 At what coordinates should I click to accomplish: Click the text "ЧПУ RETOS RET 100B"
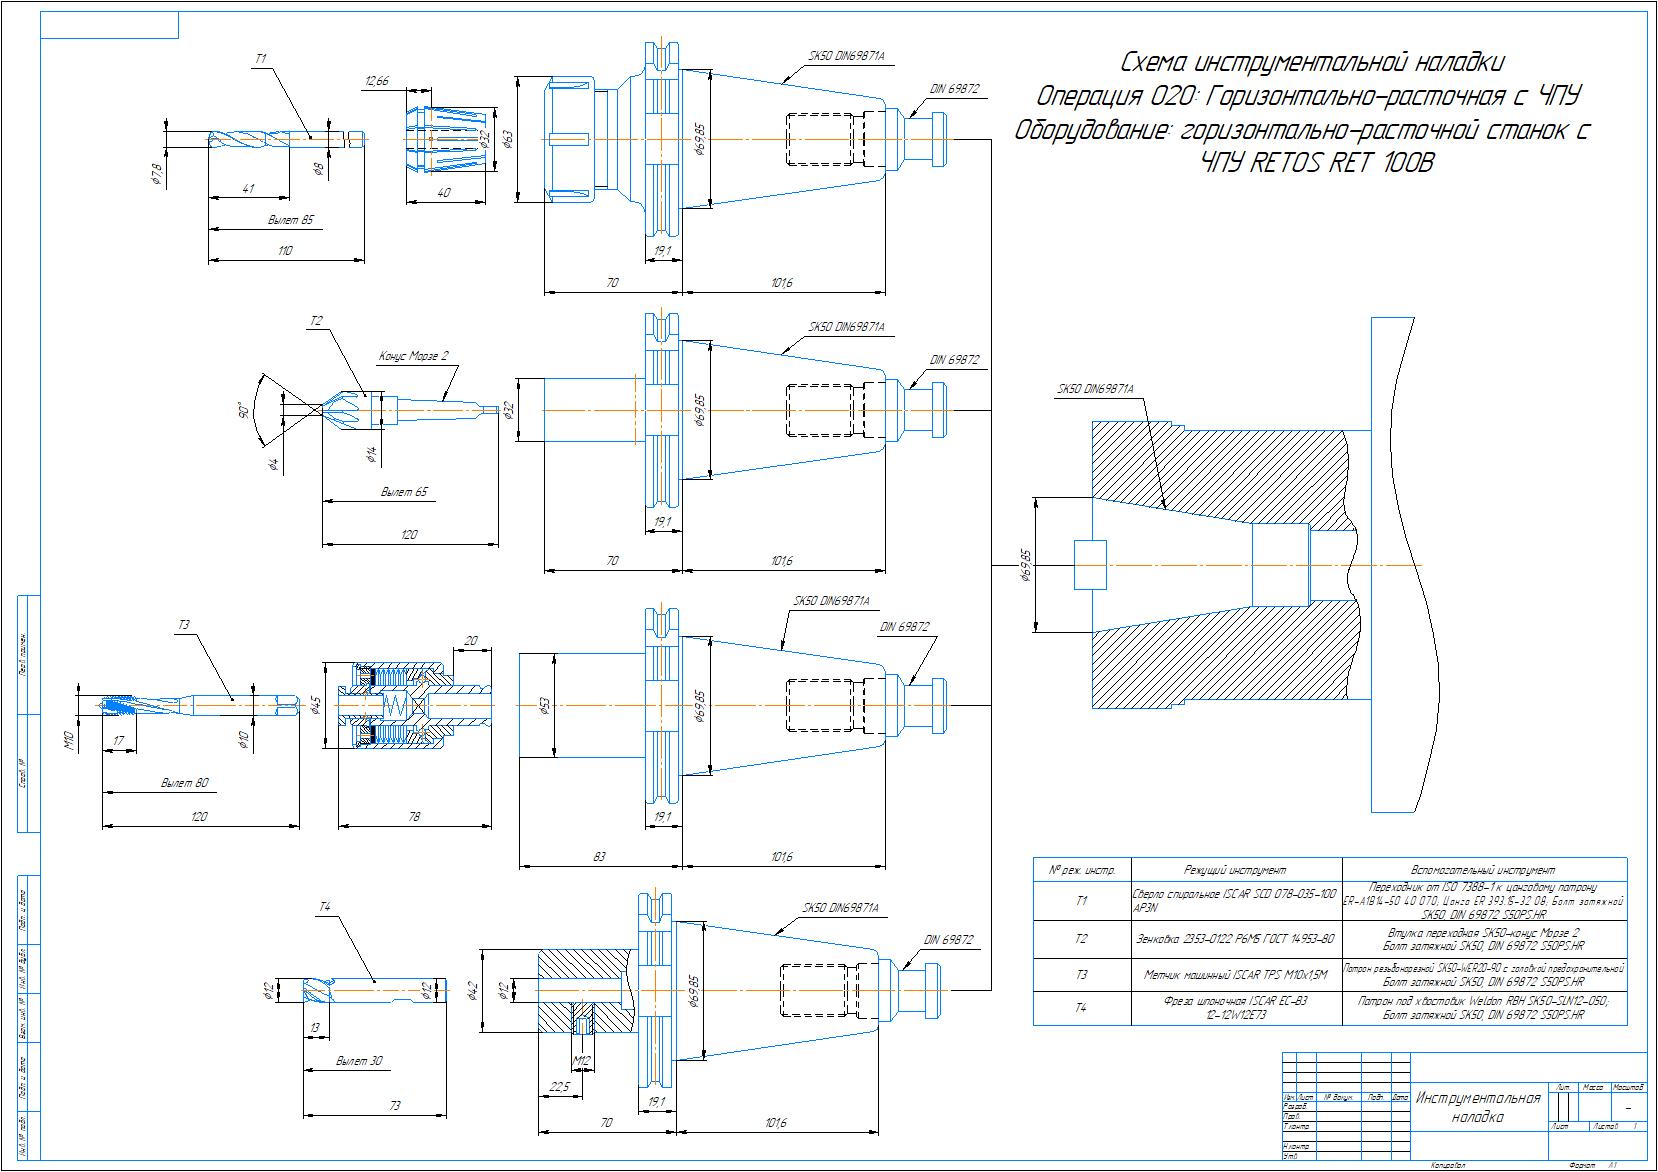(1317, 164)
